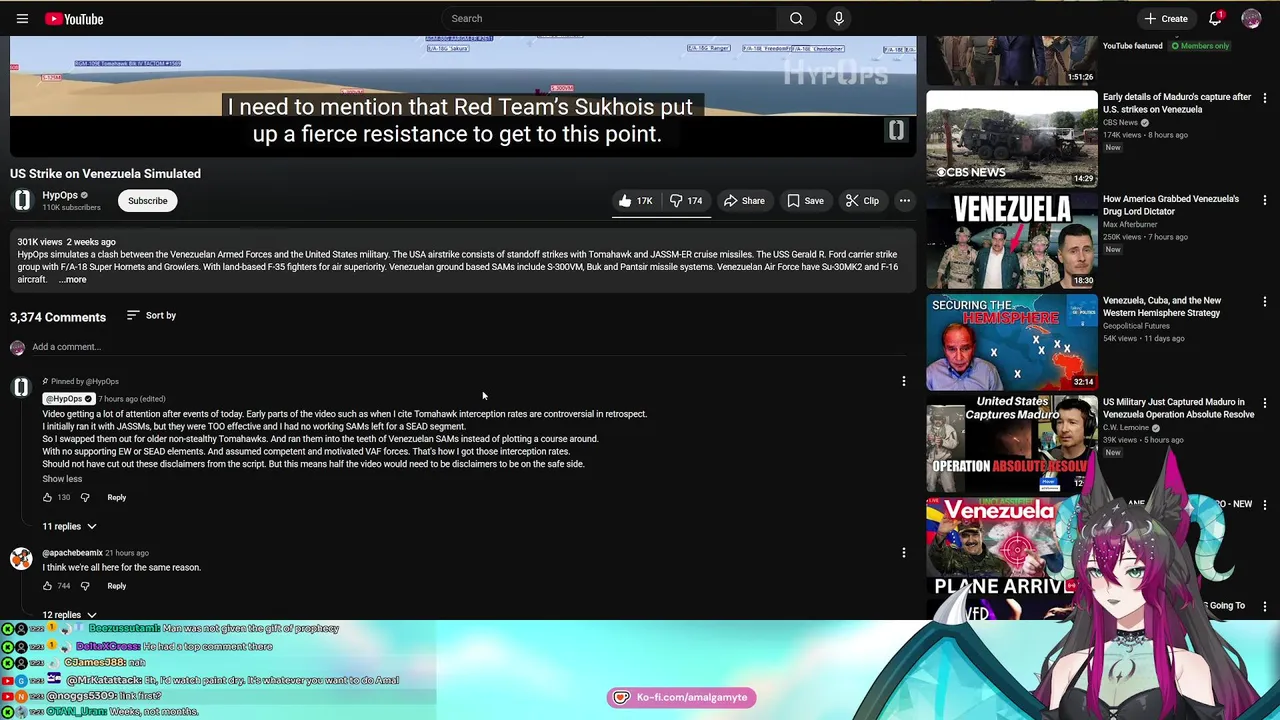The image size is (1280, 720).
Task: Dislike the video with 174 dislikes
Action: tap(686, 201)
